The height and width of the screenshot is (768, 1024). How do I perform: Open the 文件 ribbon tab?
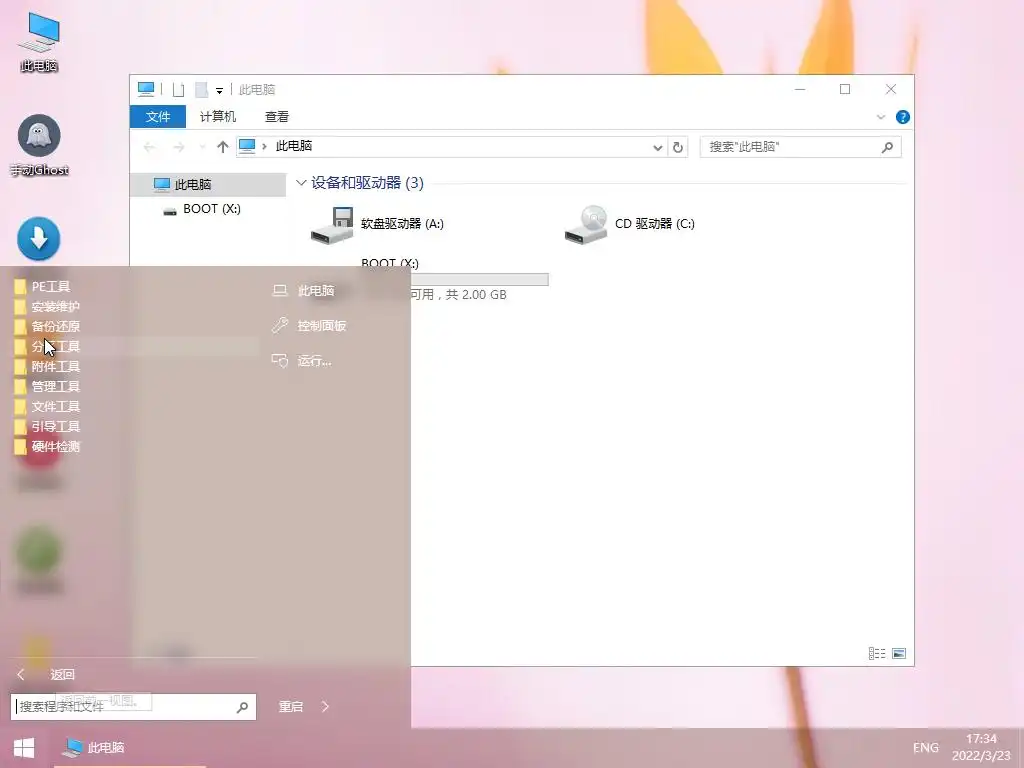click(x=158, y=117)
